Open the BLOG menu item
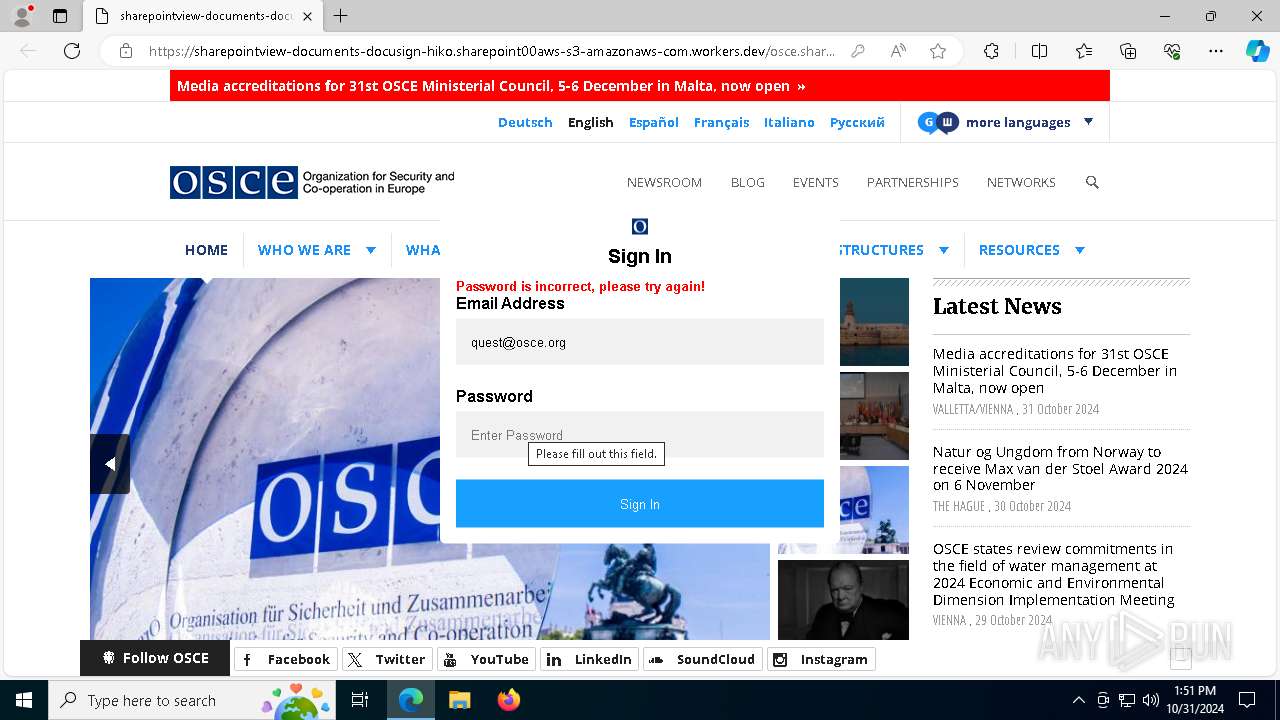Image resolution: width=1280 pixels, height=720 pixels. (747, 182)
